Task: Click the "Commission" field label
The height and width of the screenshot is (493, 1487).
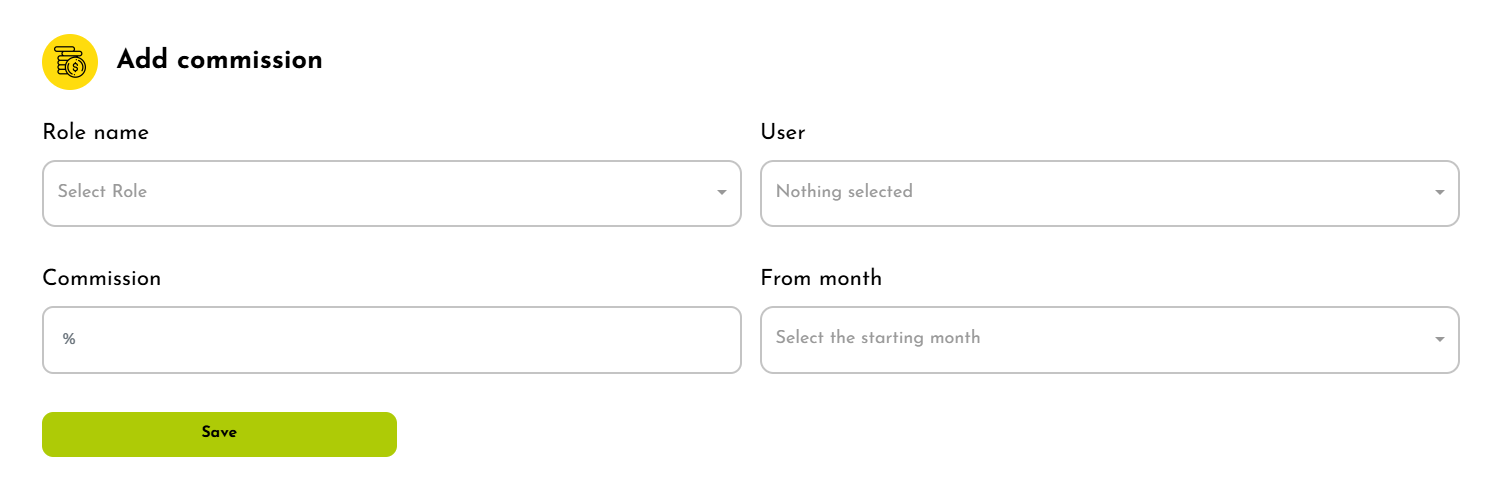Action: click(101, 278)
